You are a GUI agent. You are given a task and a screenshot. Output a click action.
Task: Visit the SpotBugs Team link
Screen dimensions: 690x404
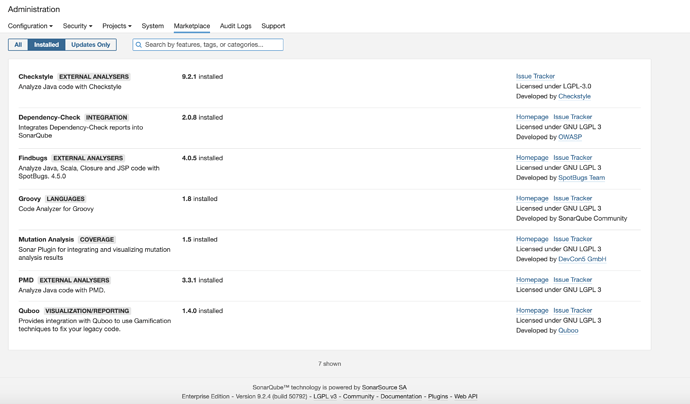click(581, 178)
